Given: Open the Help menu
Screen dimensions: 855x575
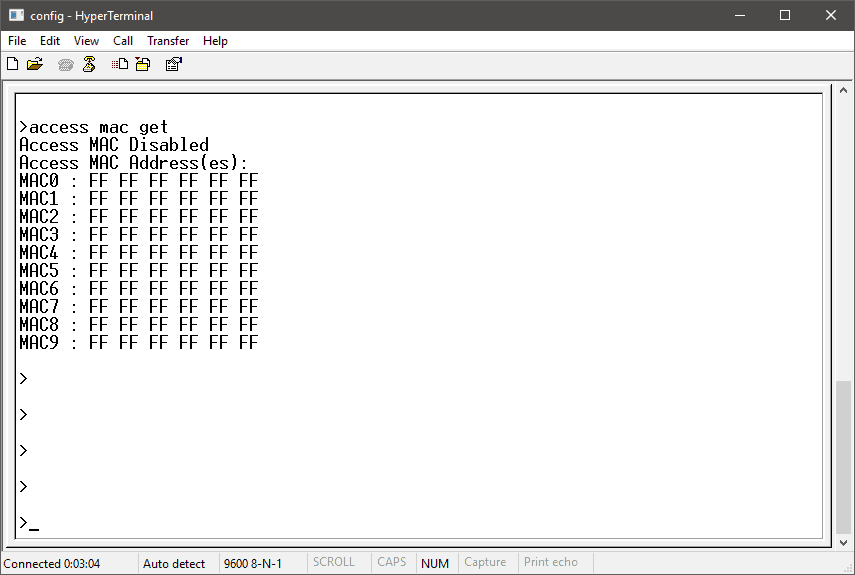Looking at the screenshot, I should [215, 41].
